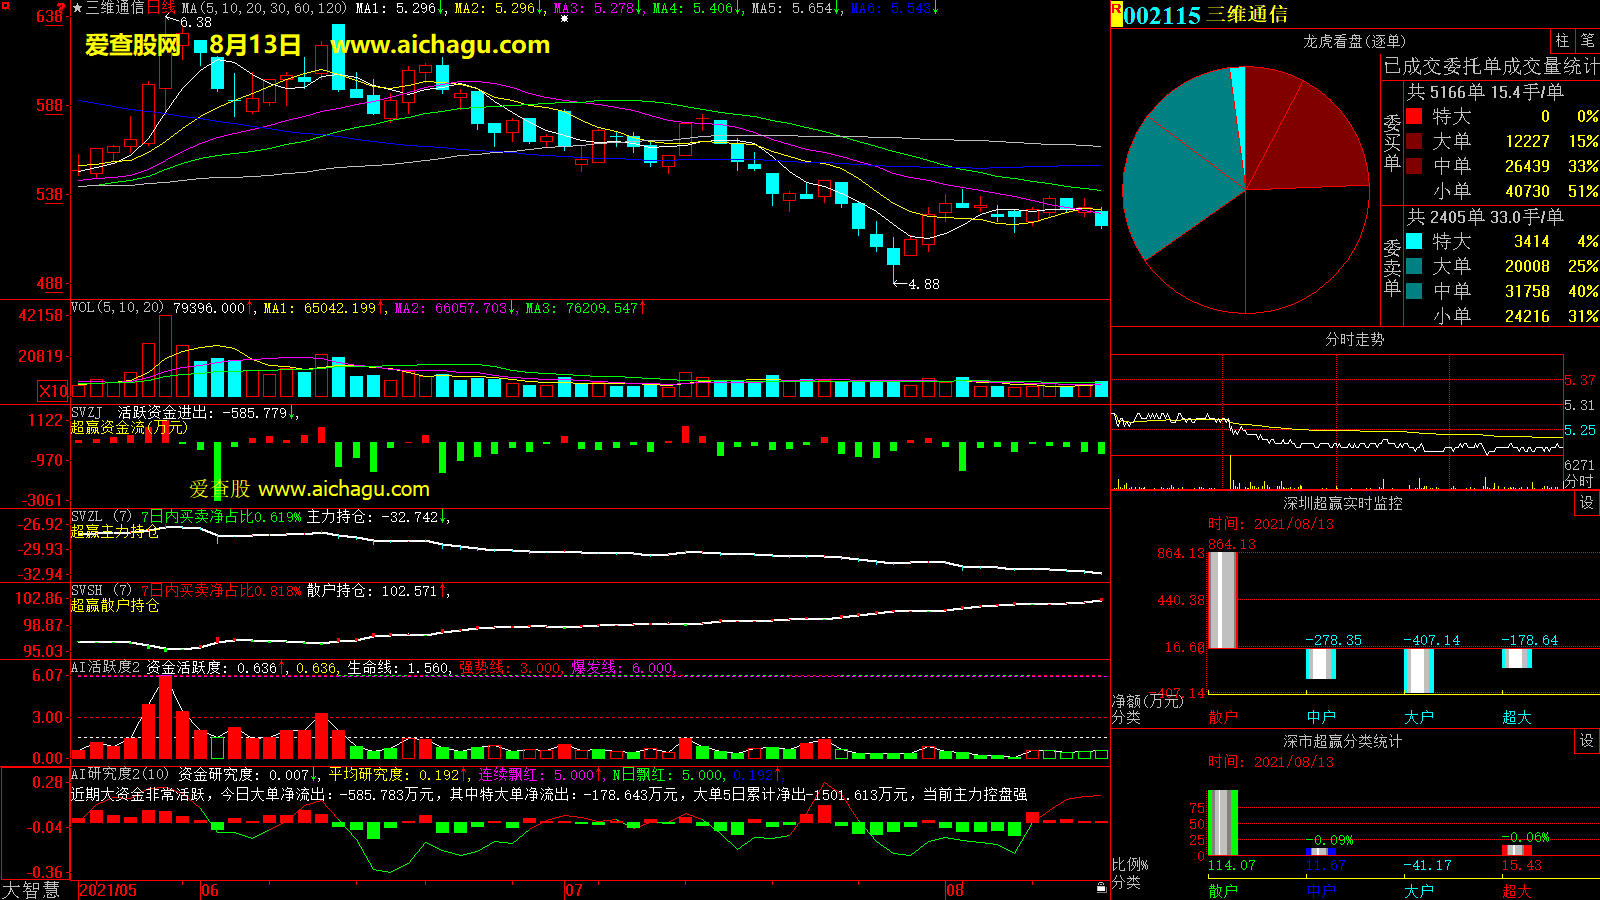Click the 散户 bar in 深圳超赢实时监控

click(x=1222, y=600)
